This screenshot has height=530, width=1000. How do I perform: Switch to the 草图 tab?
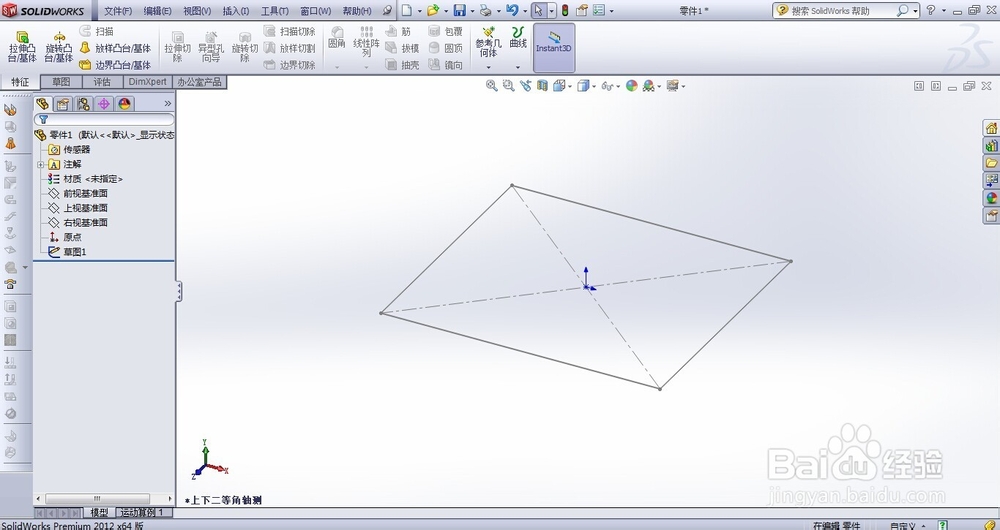coord(61,82)
